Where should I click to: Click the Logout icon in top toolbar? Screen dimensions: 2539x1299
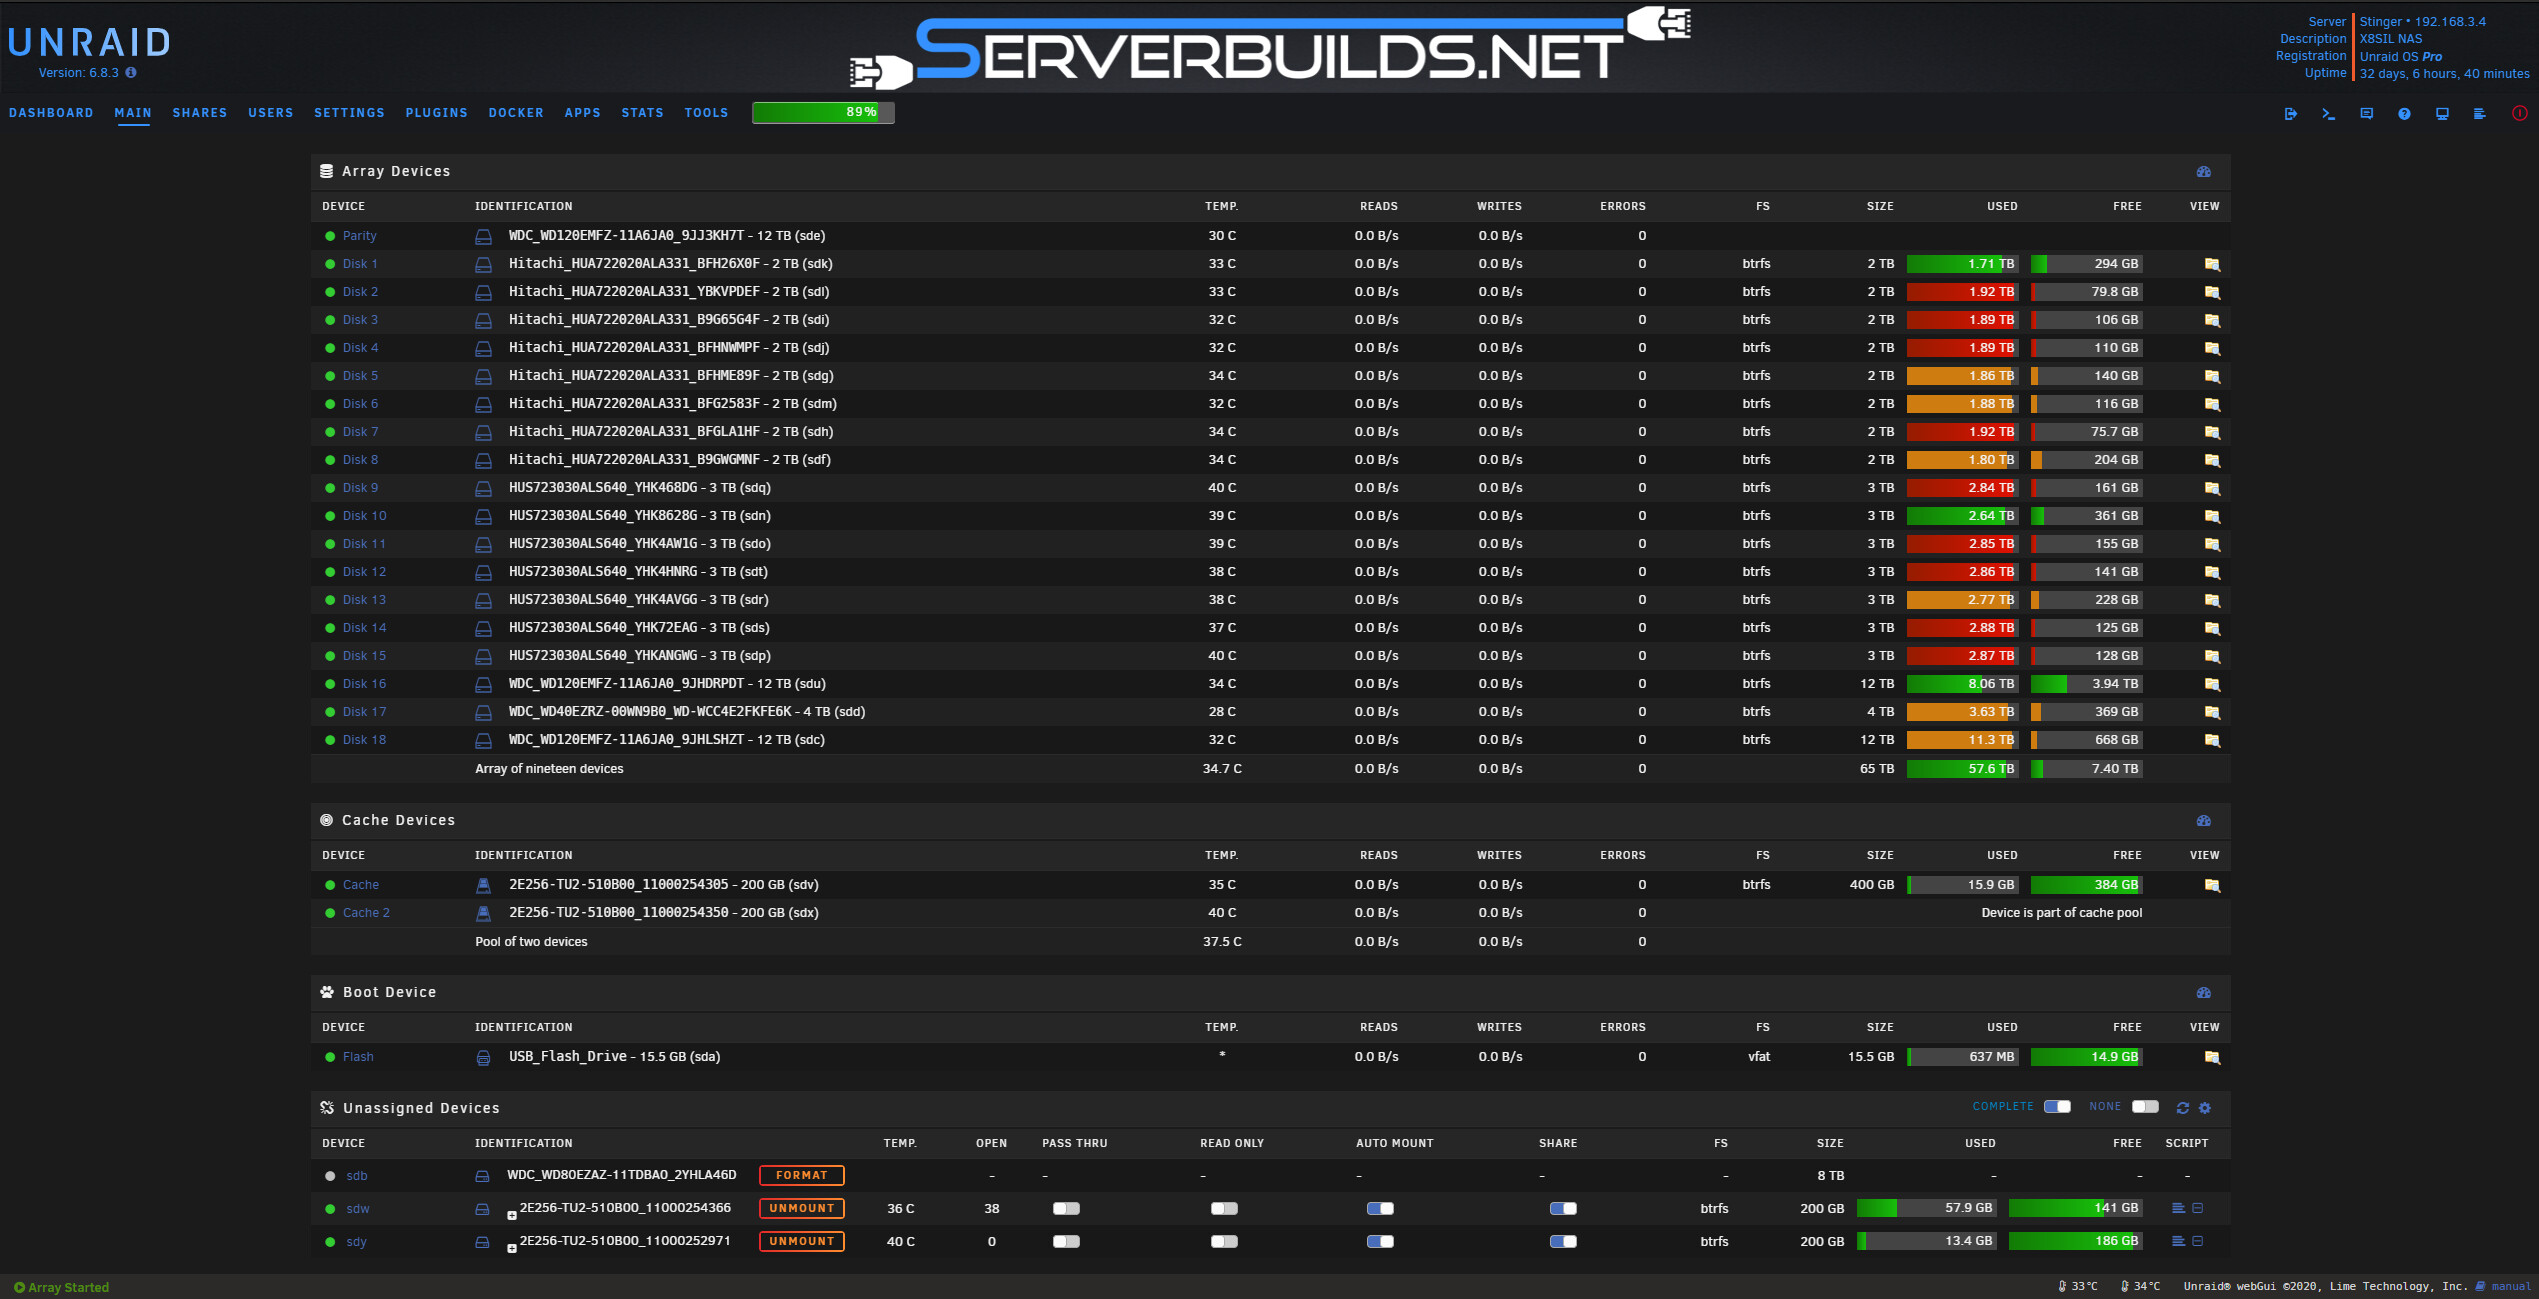(2291, 114)
